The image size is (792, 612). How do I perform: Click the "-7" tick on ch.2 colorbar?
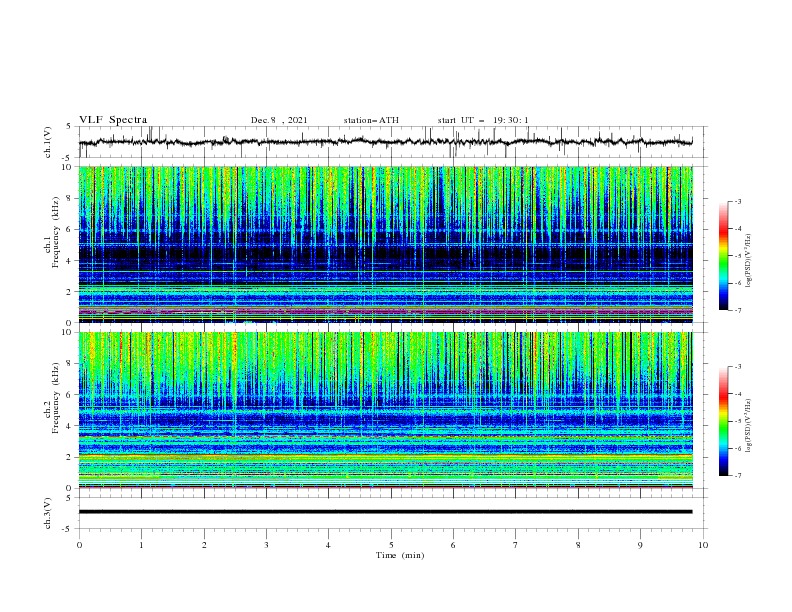(737, 476)
